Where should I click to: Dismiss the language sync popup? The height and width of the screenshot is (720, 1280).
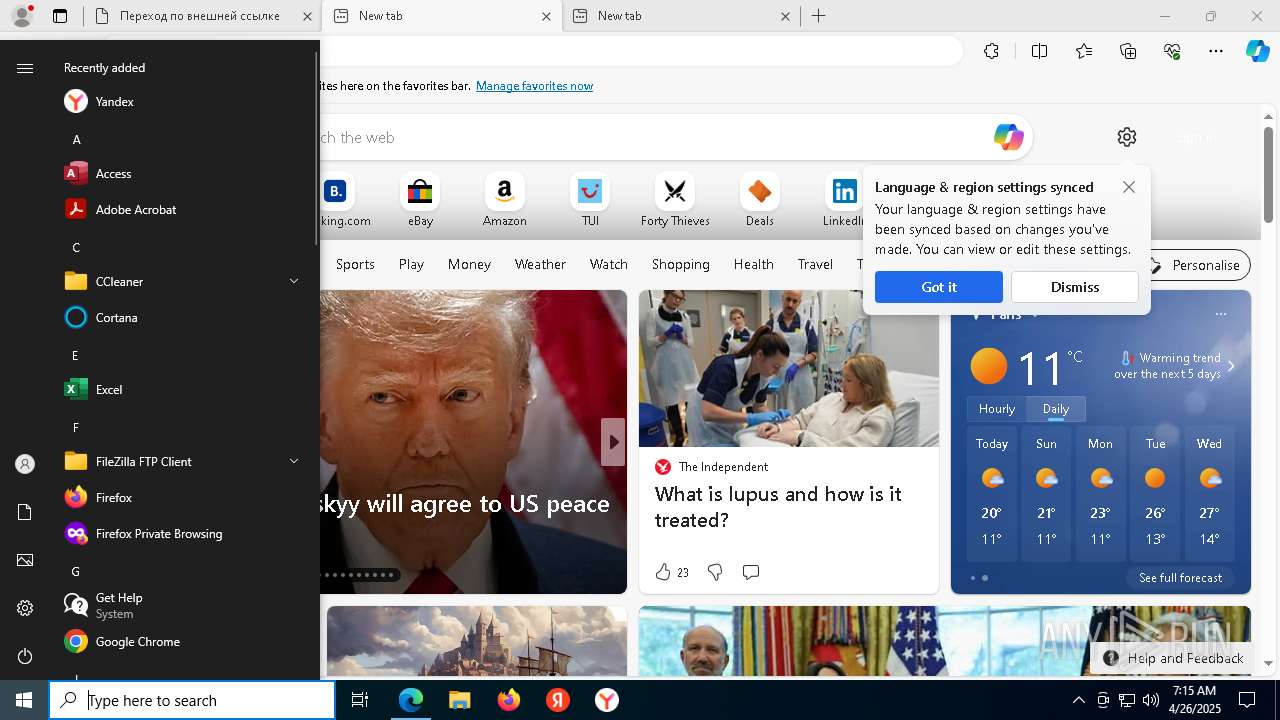[x=1075, y=287]
